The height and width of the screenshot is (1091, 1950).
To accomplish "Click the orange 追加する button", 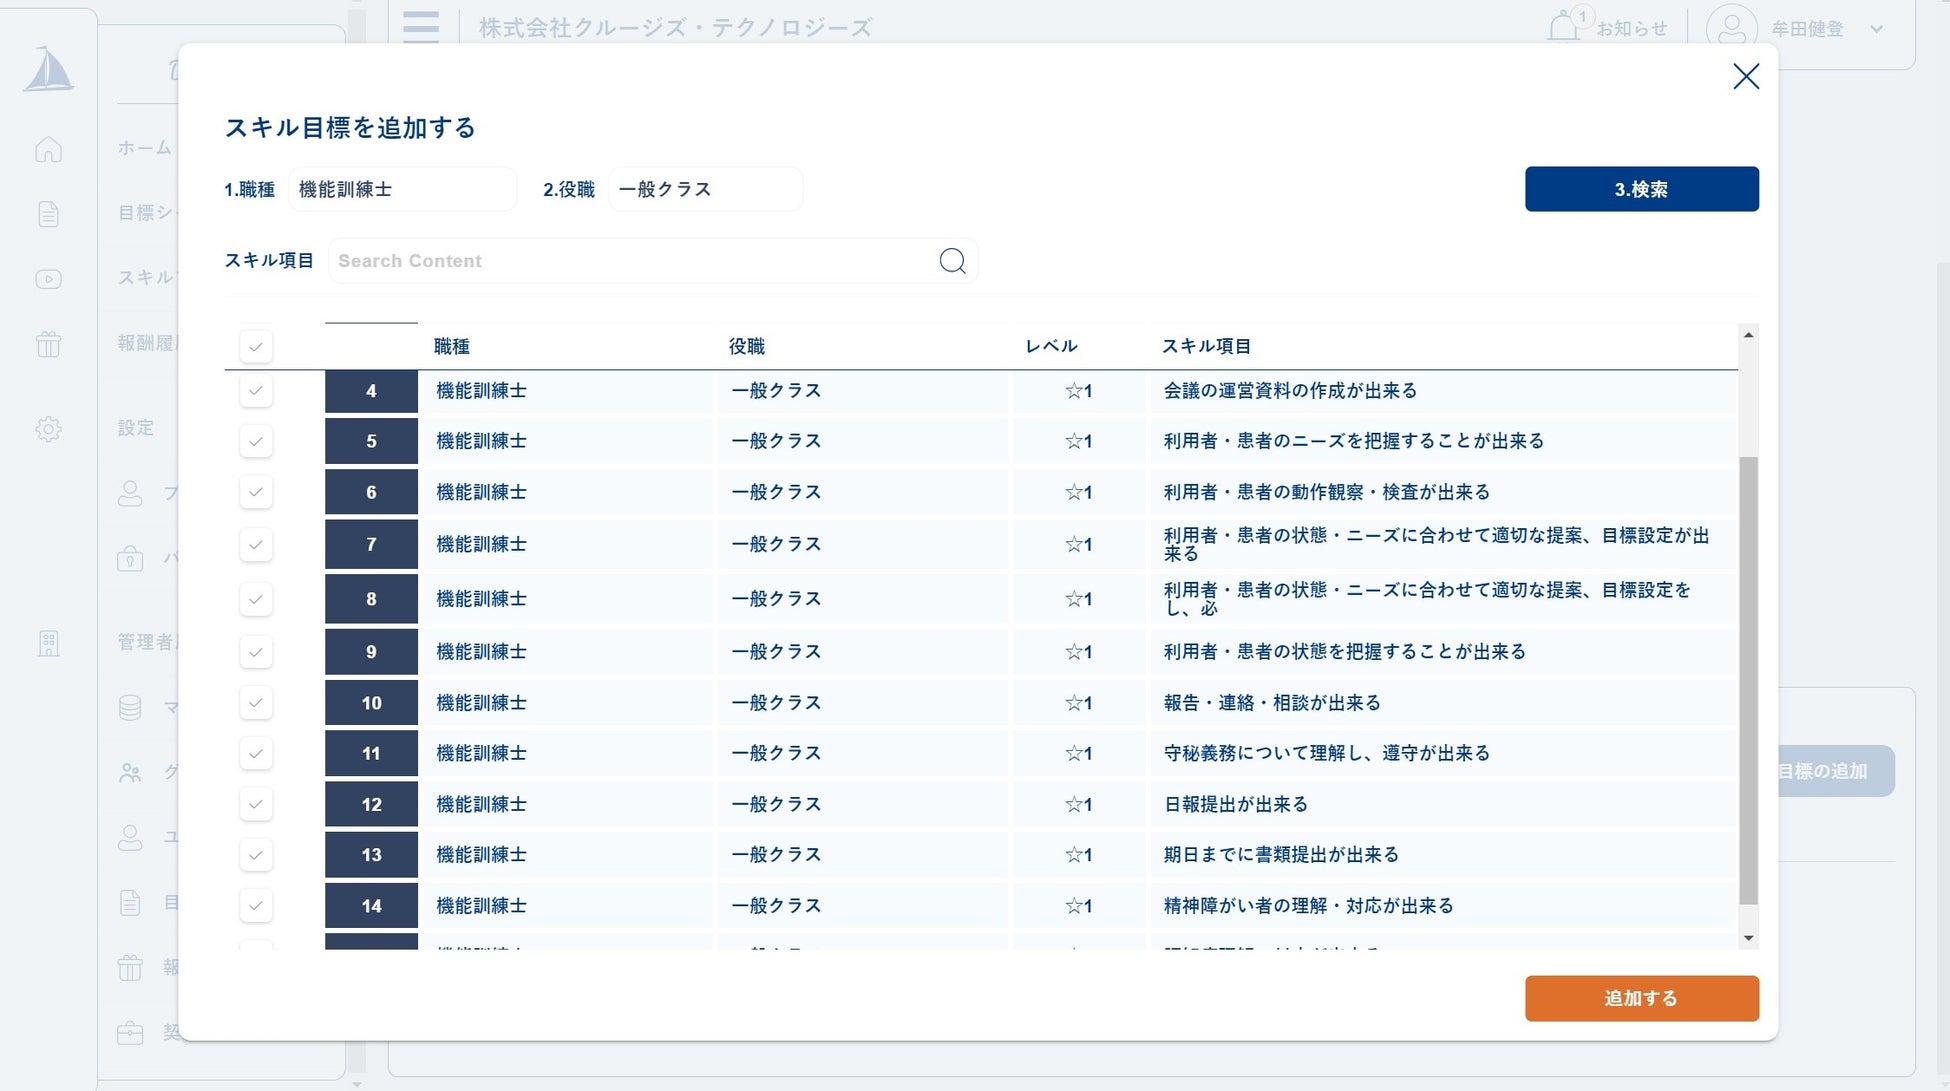I will pyautogui.click(x=1641, y=998).
